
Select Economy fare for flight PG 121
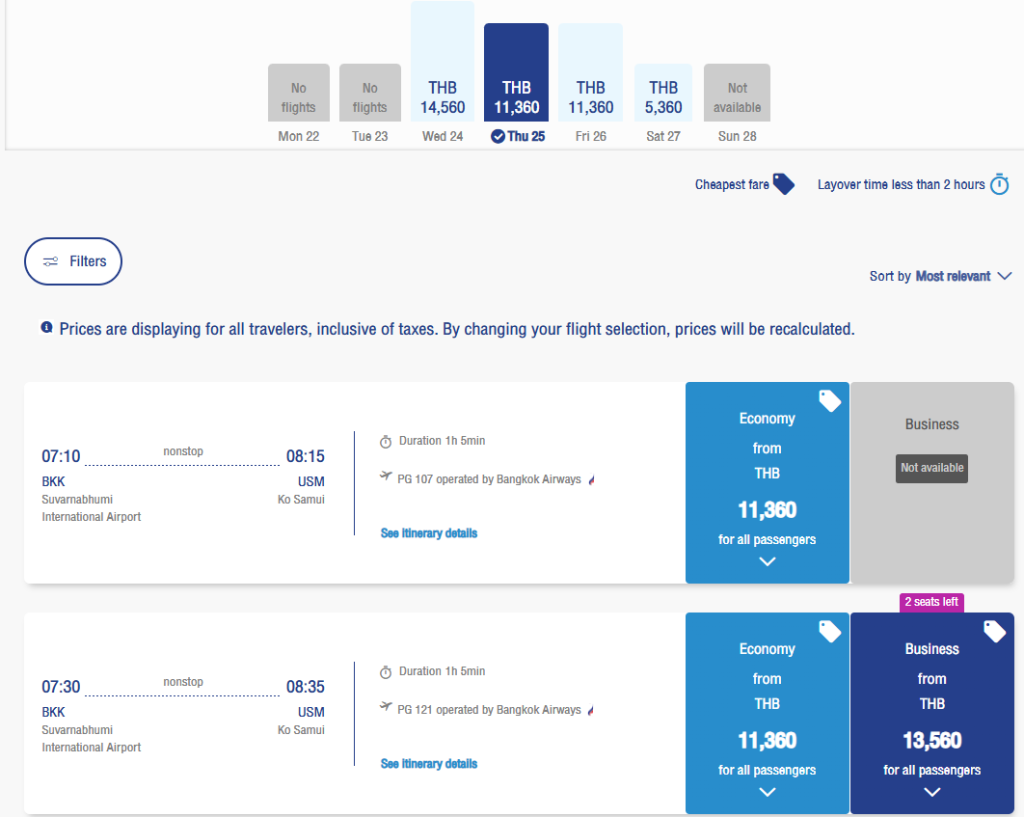767,713
